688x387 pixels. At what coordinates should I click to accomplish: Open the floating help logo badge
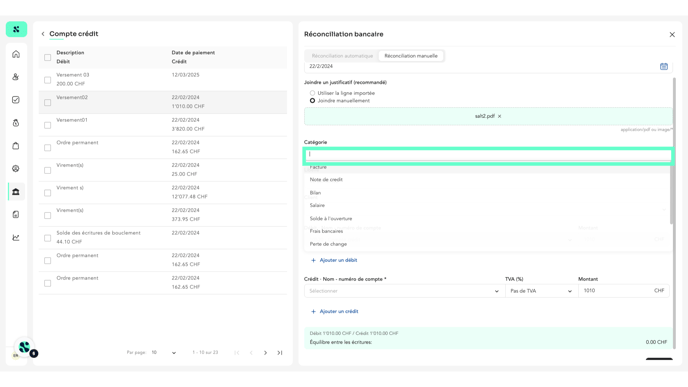25,348
